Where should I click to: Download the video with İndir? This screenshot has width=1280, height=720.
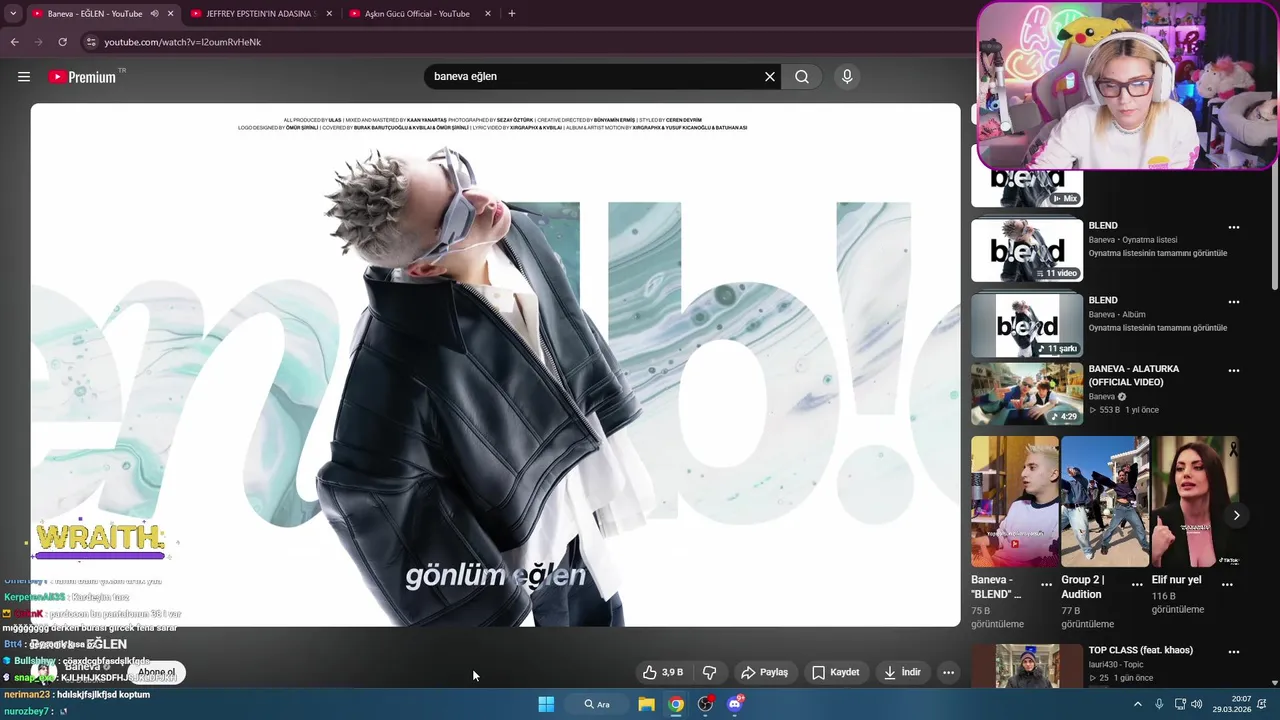[x=902, y=672]
